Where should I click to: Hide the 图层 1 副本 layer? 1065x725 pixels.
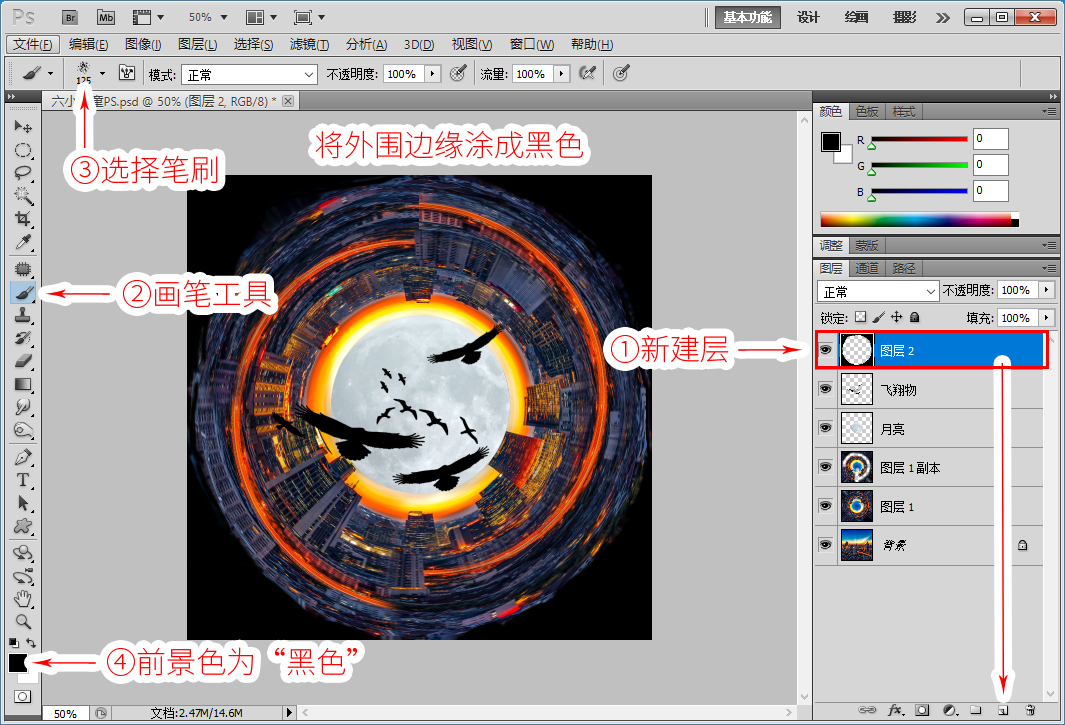point(825,467)
